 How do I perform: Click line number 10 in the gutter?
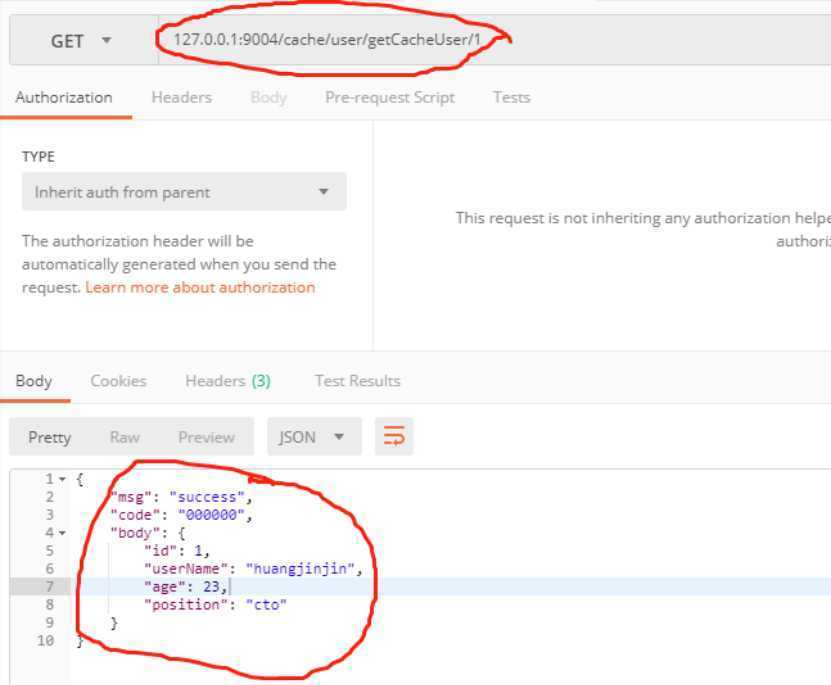[46, 640]
